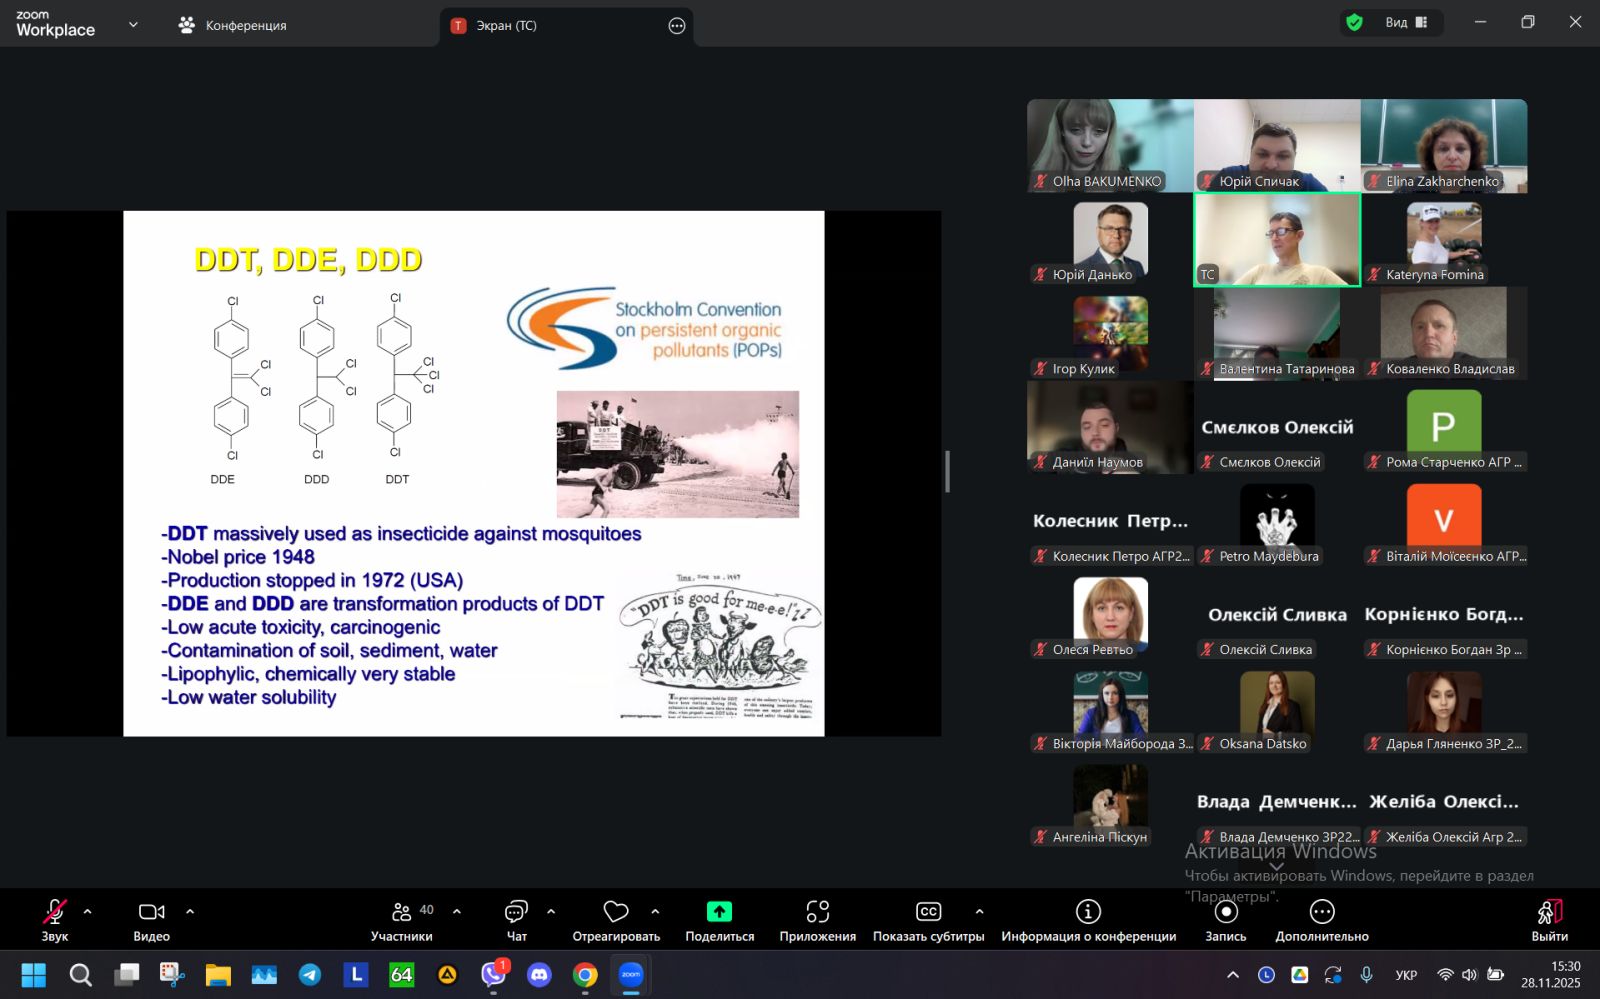
Task: Open the Вид view layout button
Action: pyautogui.click(x=1405, y=23)
